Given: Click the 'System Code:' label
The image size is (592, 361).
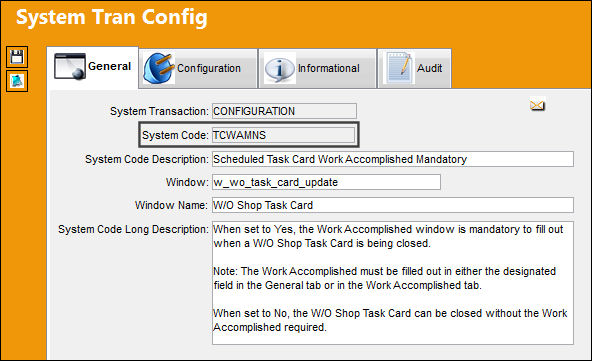Looking at the screenshot, I should (175, 135).
